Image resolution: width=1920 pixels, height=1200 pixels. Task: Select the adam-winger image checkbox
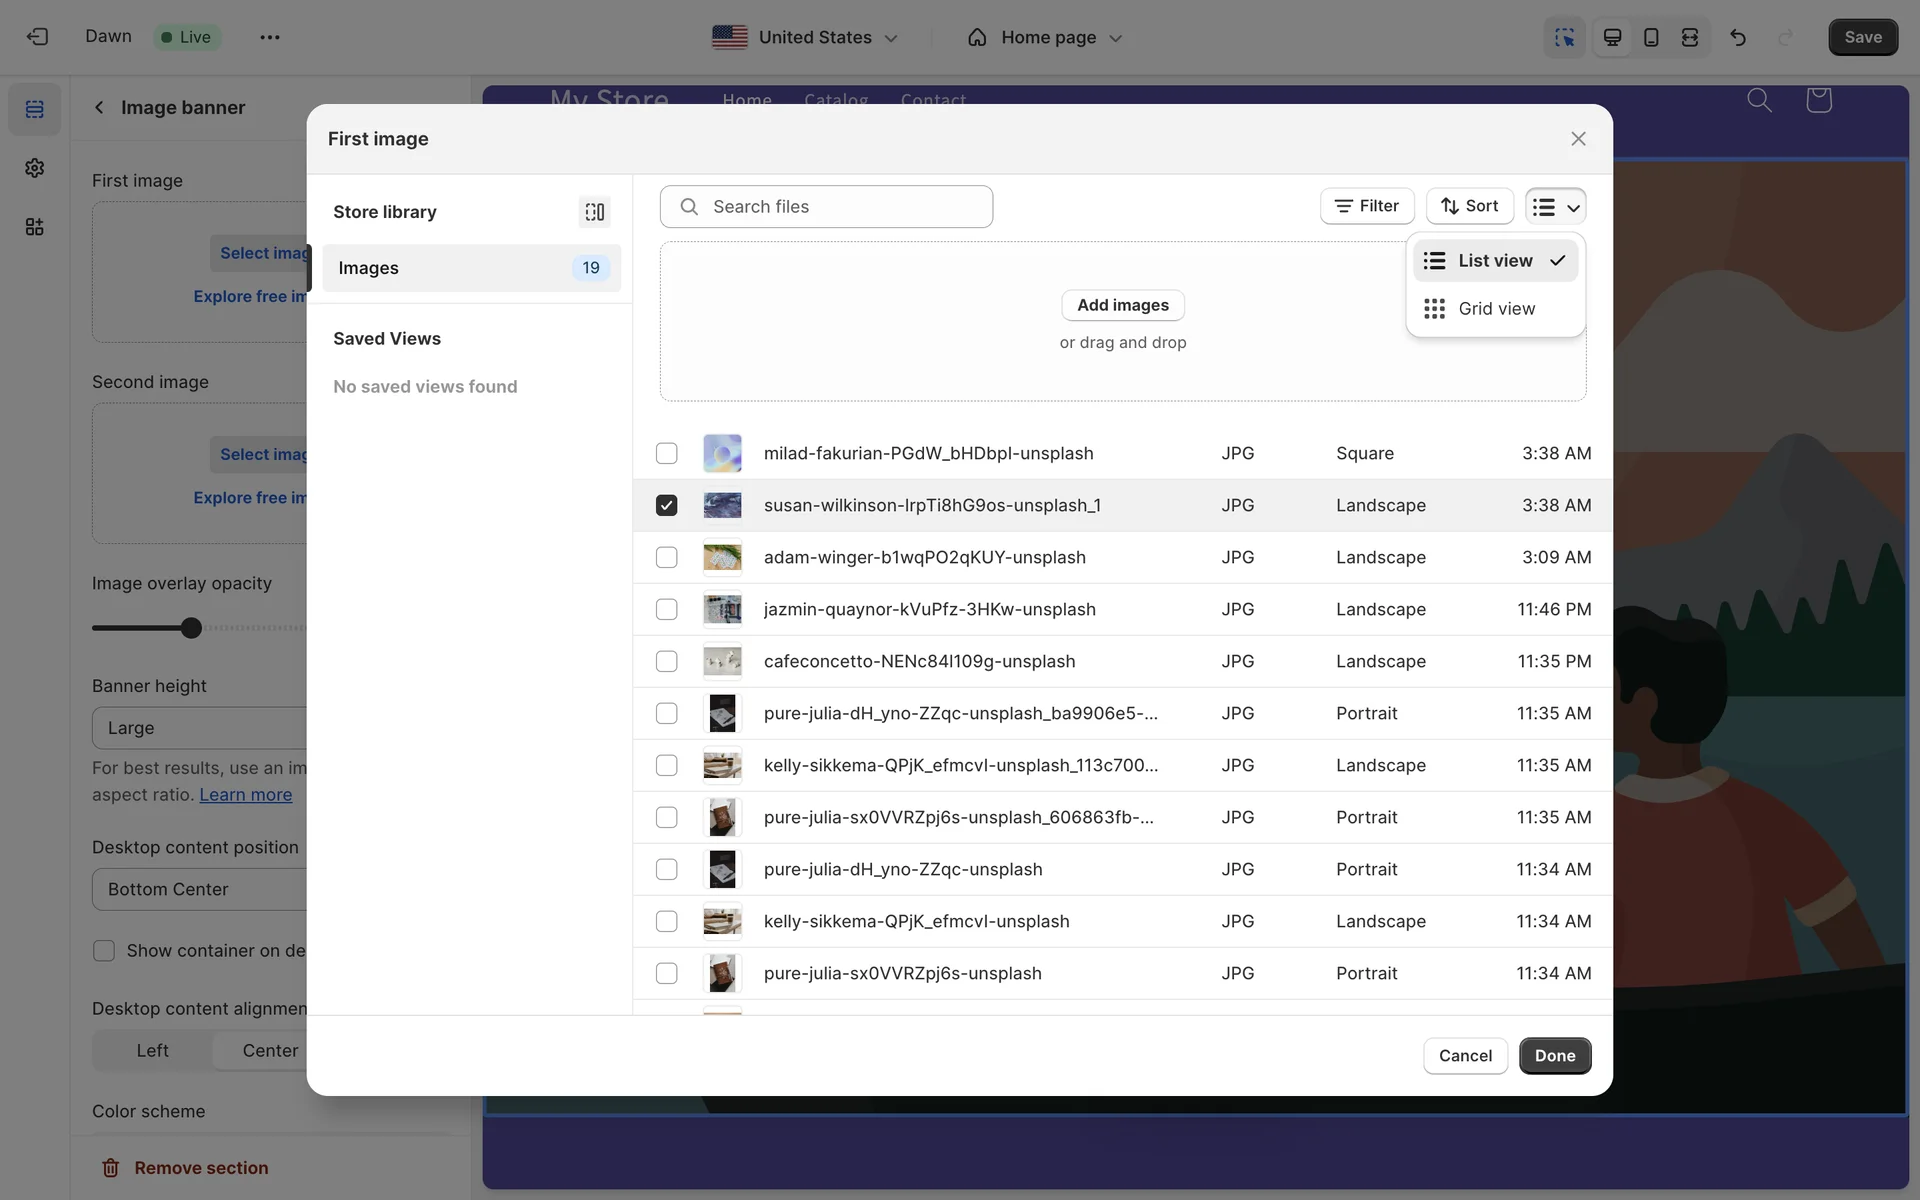(x=666, y=557)
